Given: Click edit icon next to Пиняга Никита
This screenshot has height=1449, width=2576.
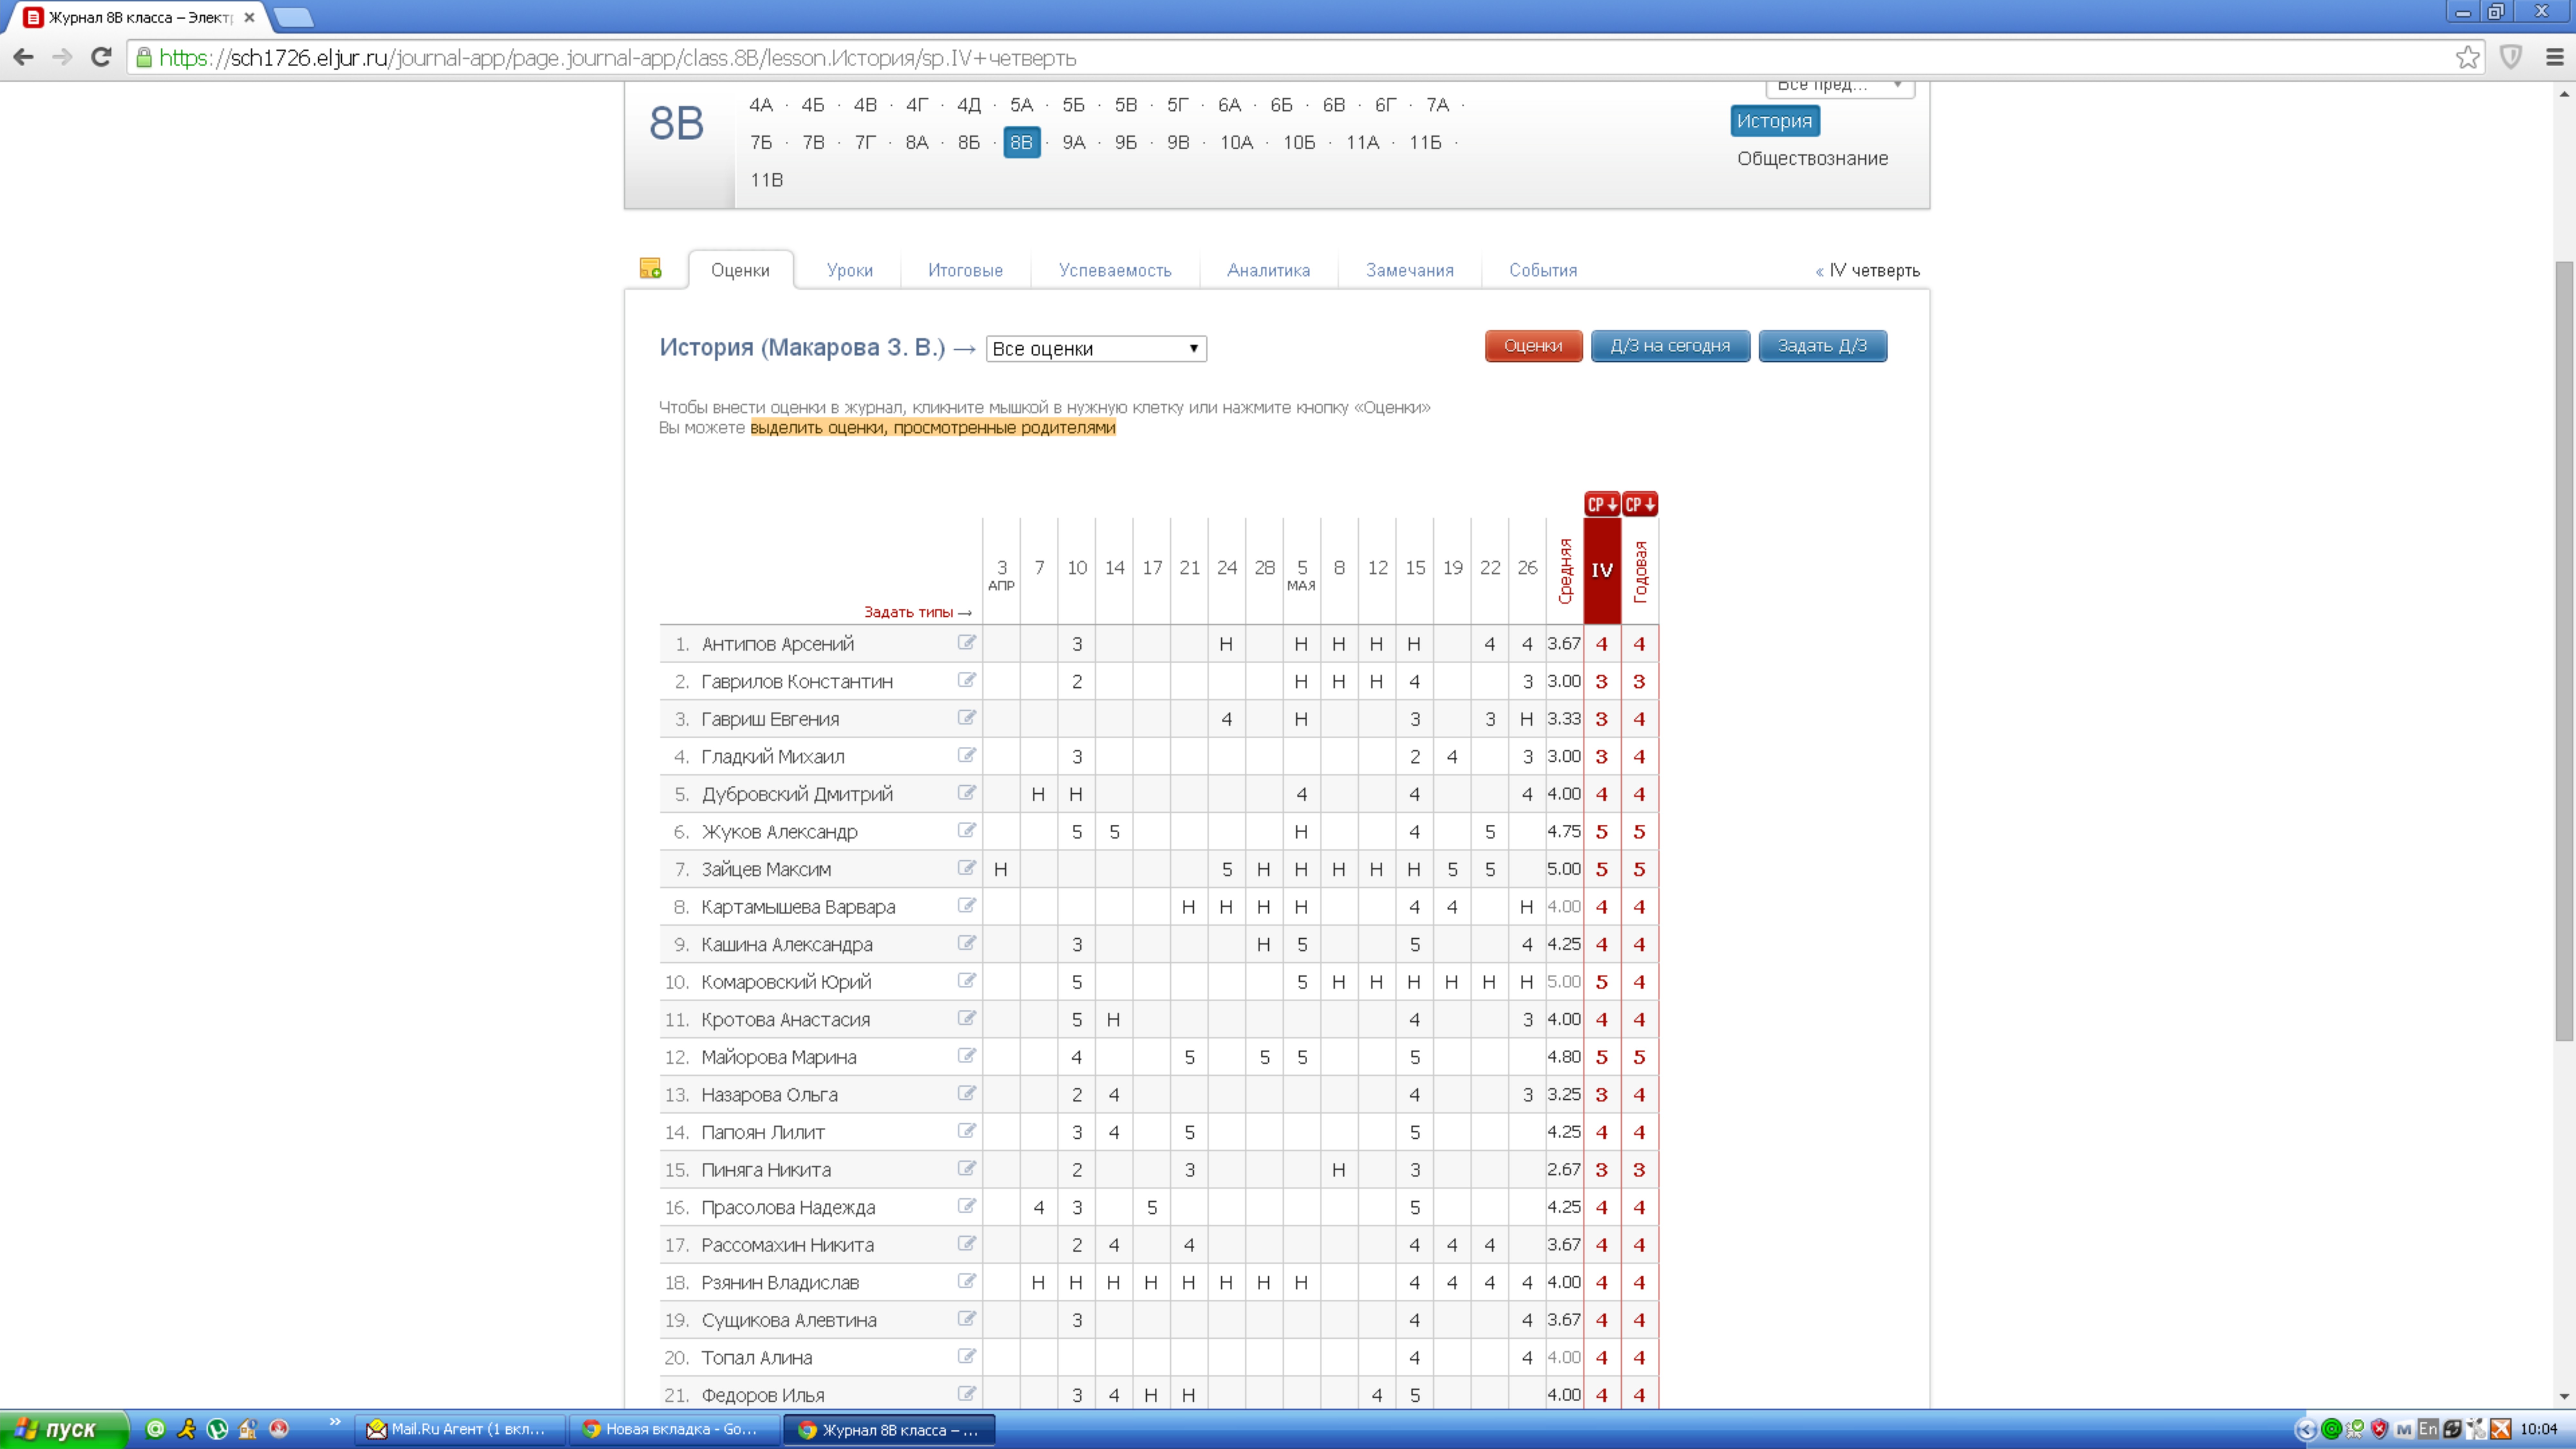Looking at the screenshot, I should click(966, 1168).
